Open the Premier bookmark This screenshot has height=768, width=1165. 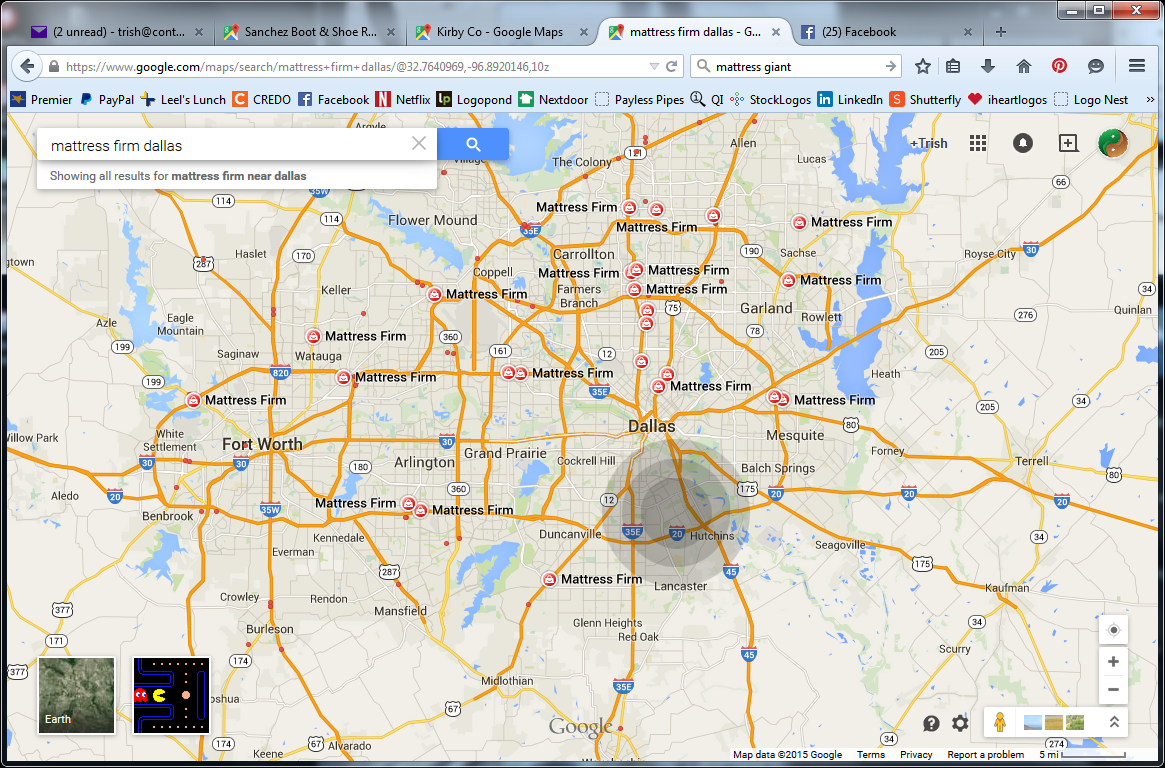click(x=42, y=100)
